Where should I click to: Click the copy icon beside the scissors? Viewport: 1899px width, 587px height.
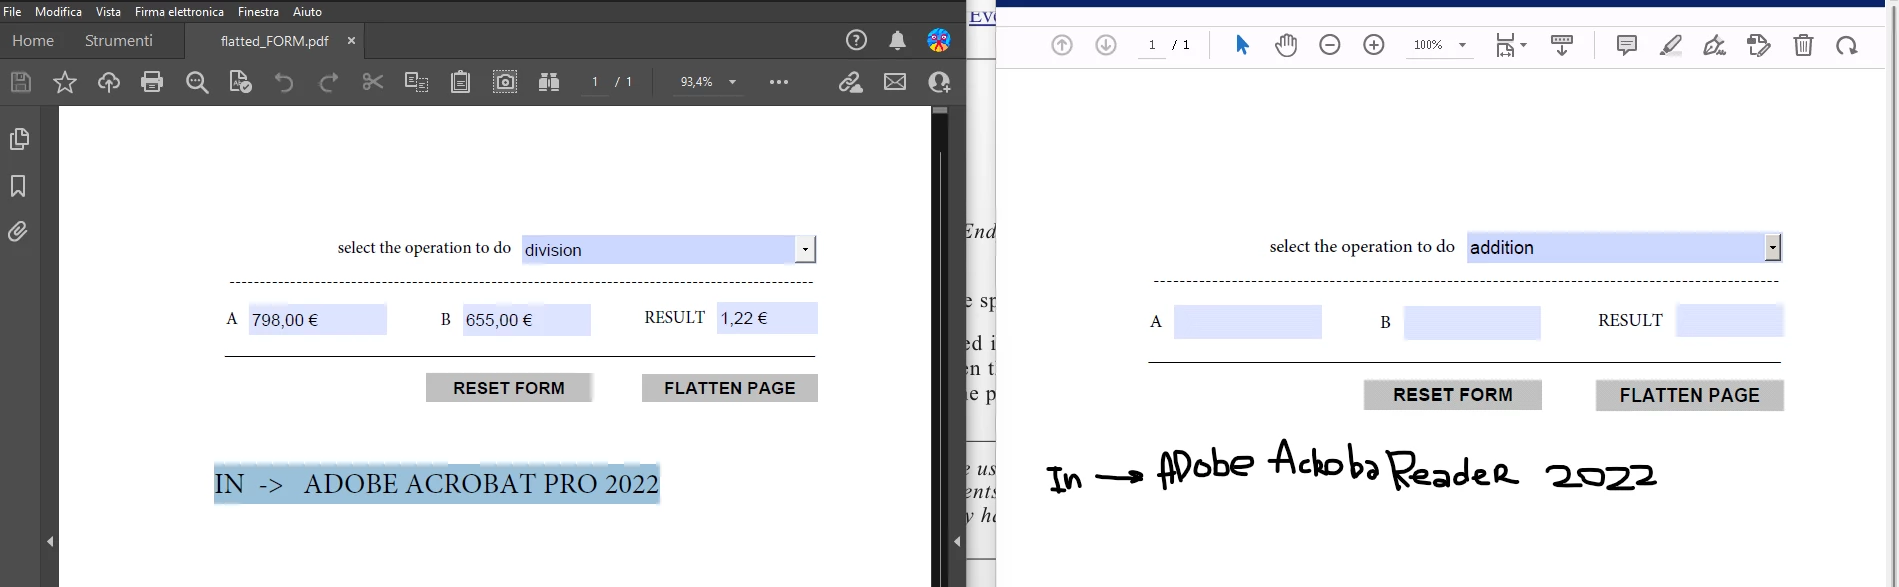coord(416,82)
